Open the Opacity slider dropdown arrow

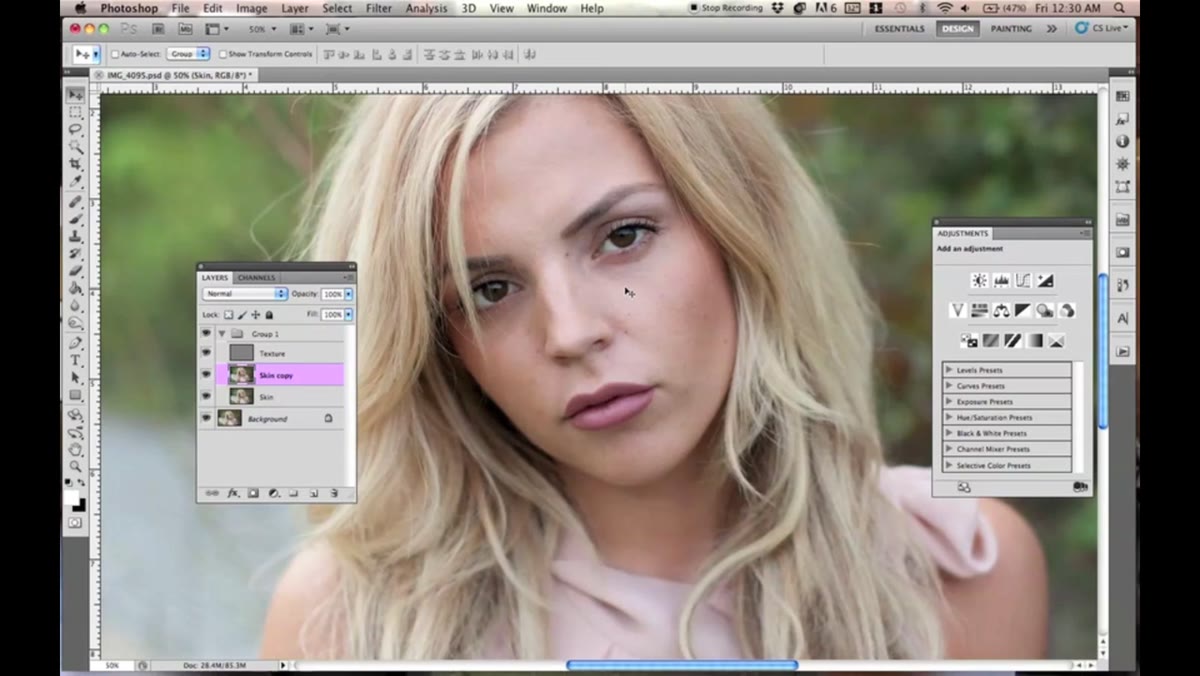click(x=348, y=294)
